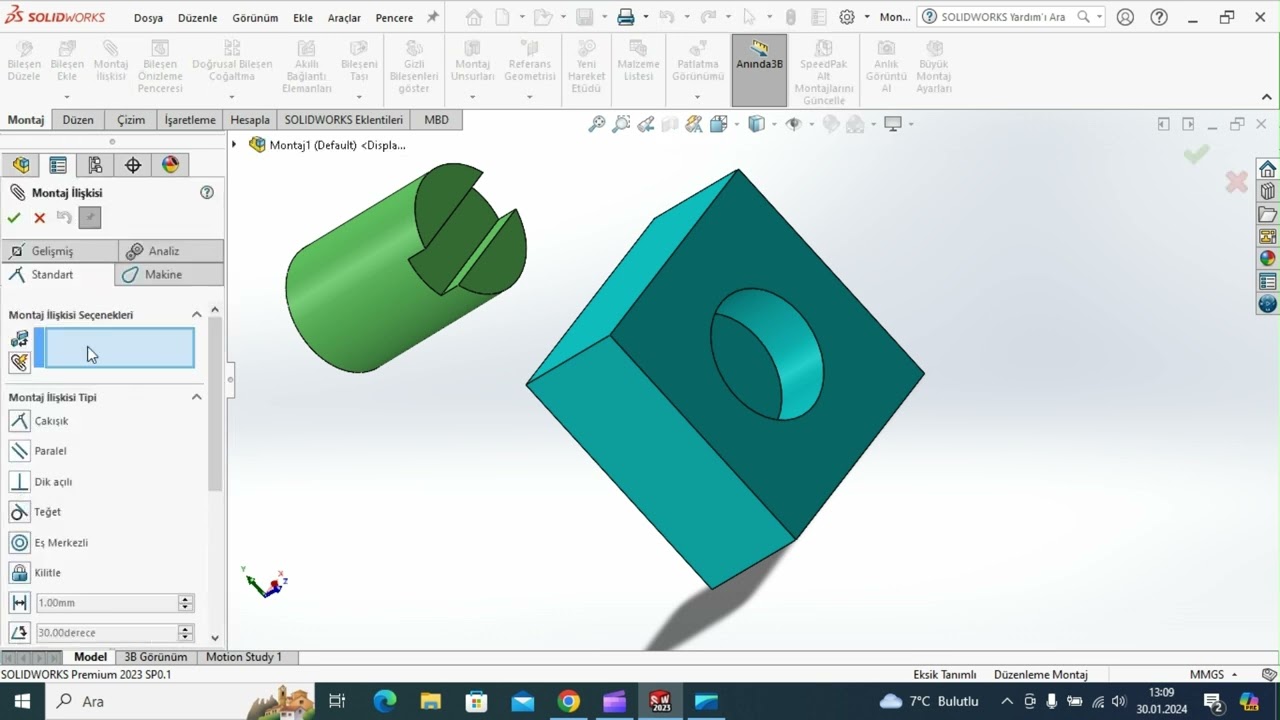Collapse the Montaj İlişkisi Tipi section

196,397
